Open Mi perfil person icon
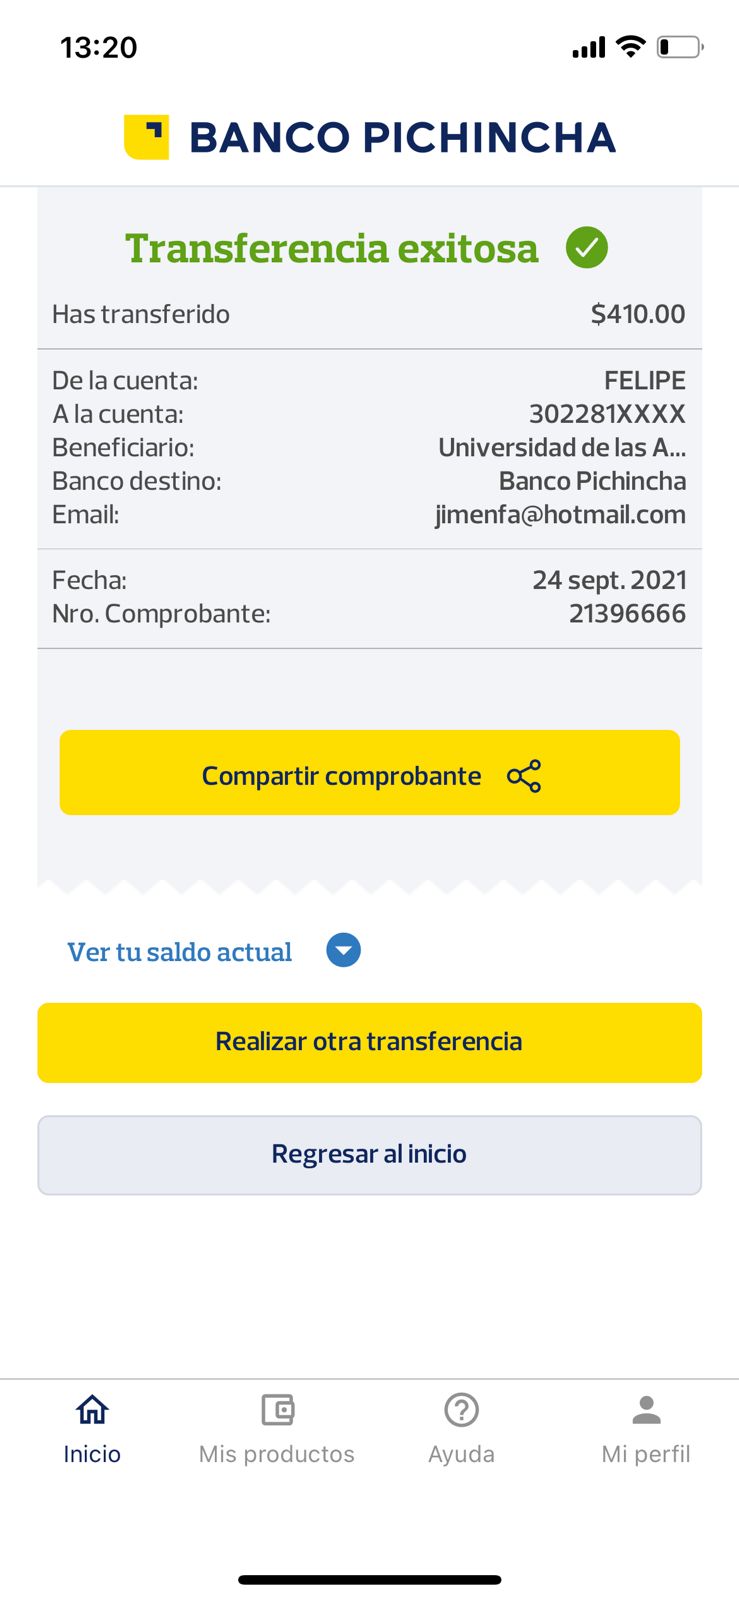Screen dimensions: 739x1600 click(646, 1410)
